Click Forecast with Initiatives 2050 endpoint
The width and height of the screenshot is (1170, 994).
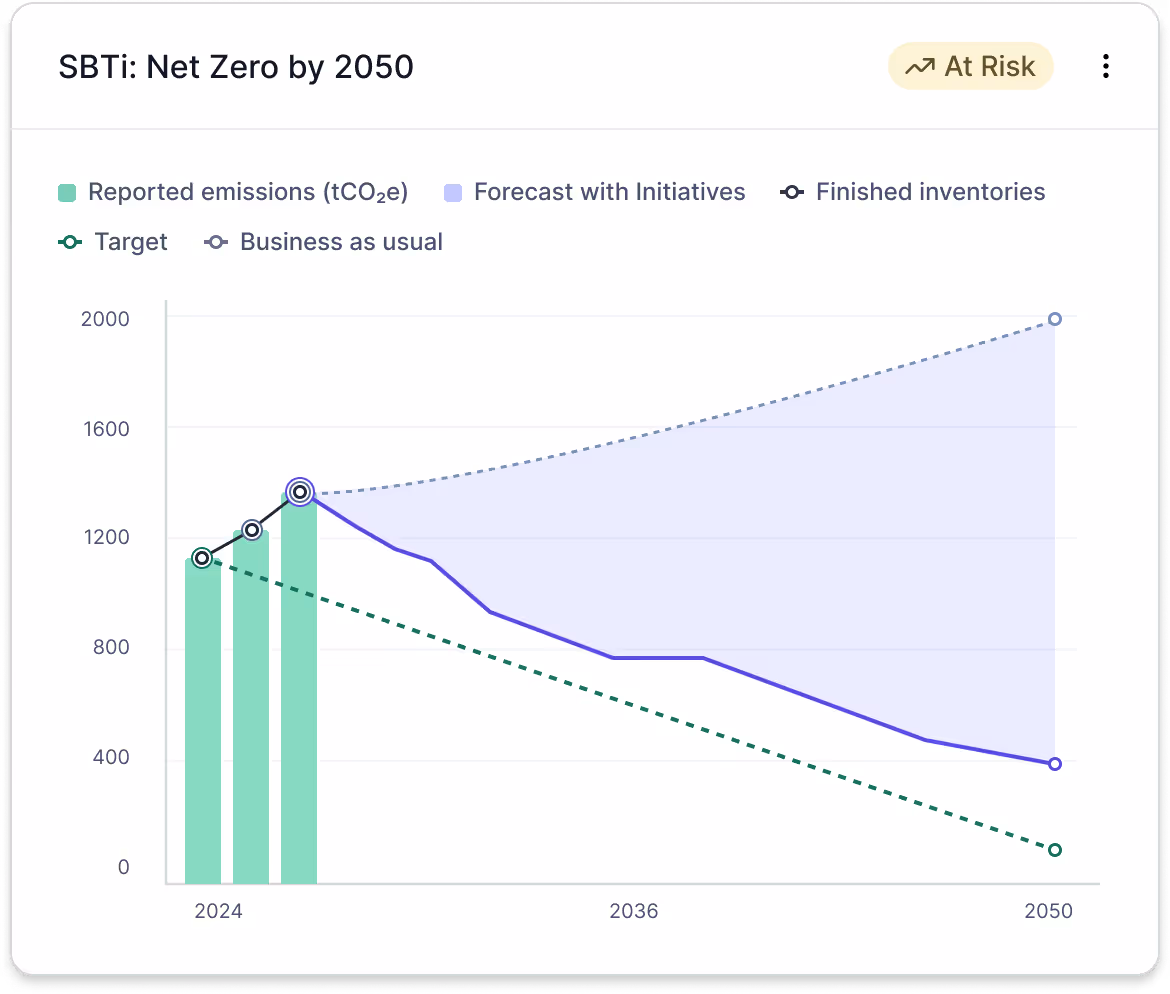[x=1055, y=764]
